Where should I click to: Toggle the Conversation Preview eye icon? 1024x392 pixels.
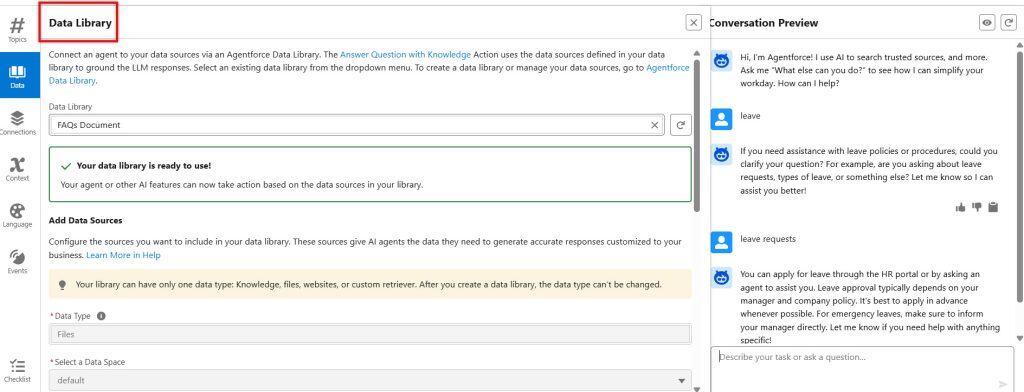tap(987, 22)
